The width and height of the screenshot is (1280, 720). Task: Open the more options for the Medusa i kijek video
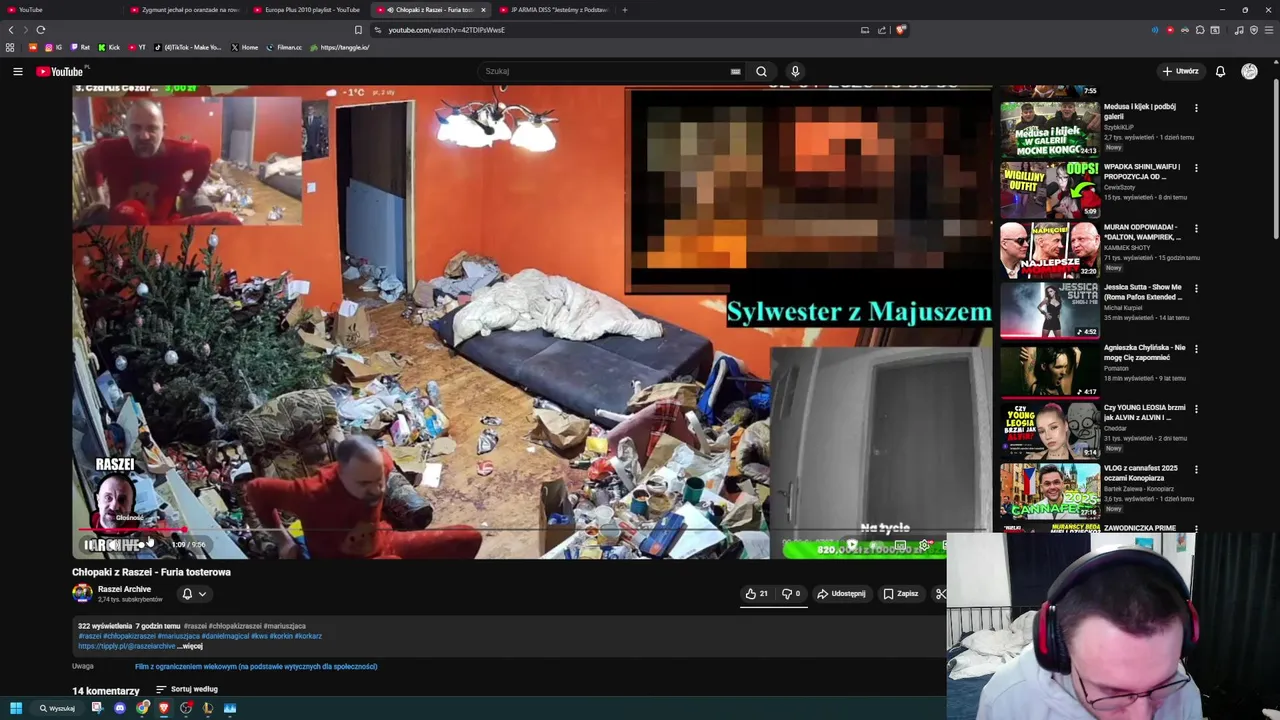[1196, 108]
